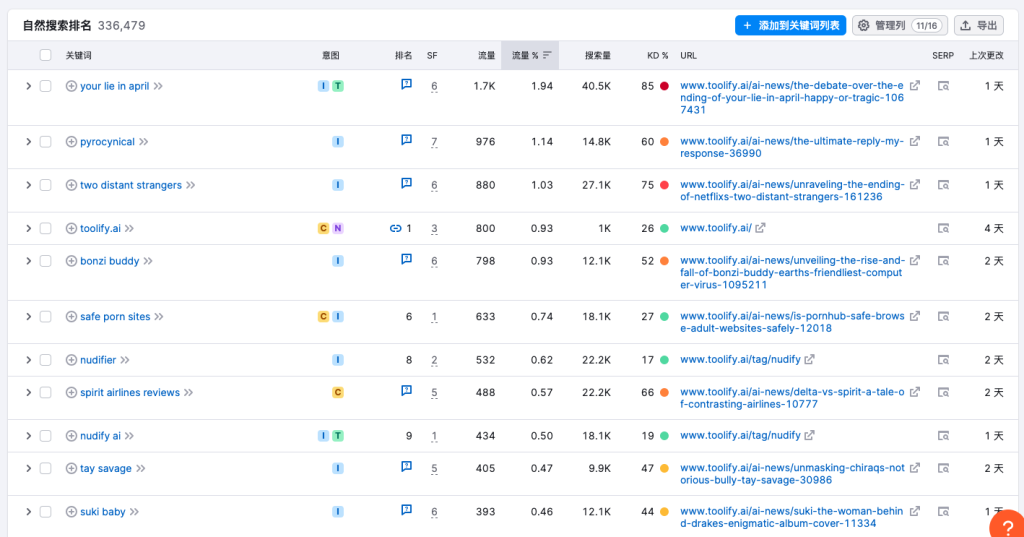Open the orange help question mark button
Viewport: 1024px width, 537px height.
pos(1007,527)
